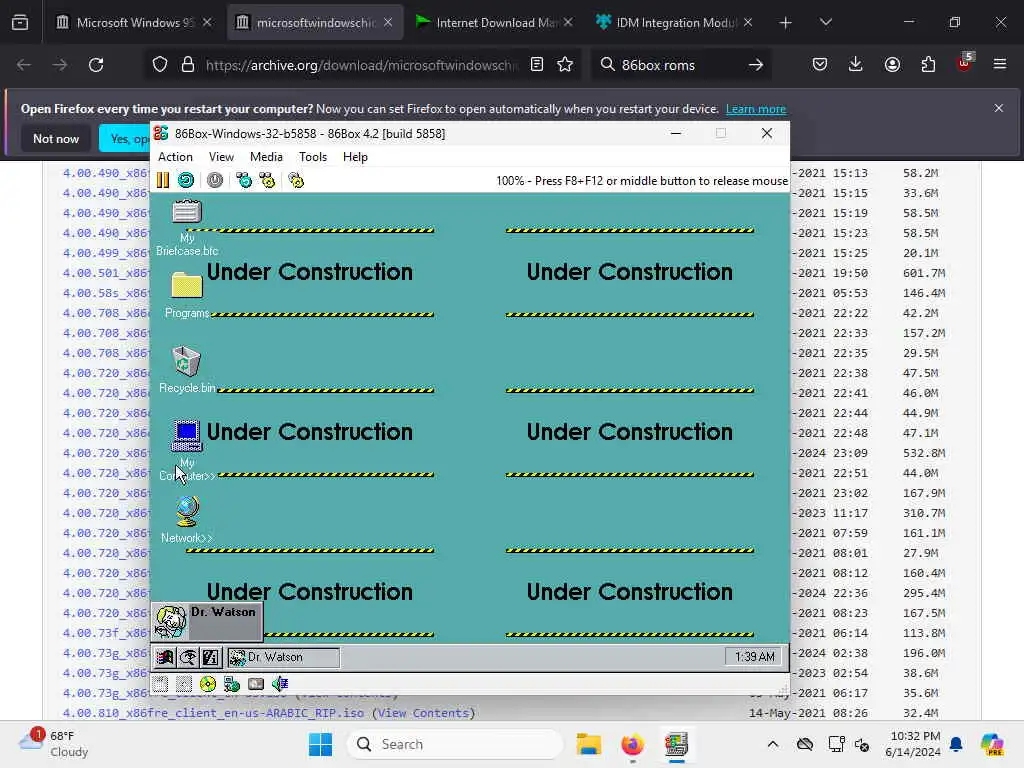Open a new Firefox tab with plus button
Screen dimensions: 1024x768
coord(786,23)
